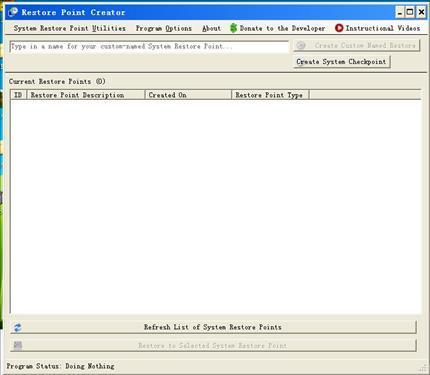Click Create System Checkpoint button
The height and width of the screenshot is (375, 430).
click(x=342, y=62)
